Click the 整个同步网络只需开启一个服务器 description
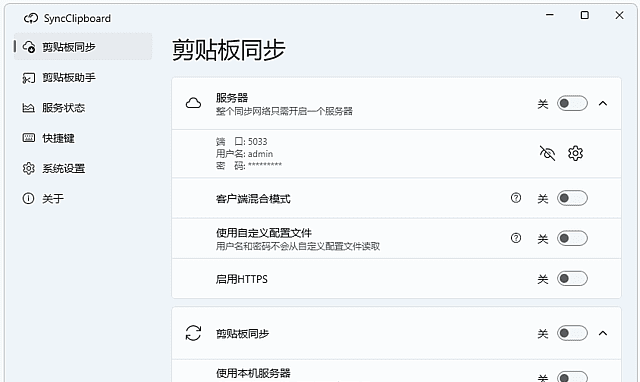Viewport: 640px width, 382px height. pyautogui.click(x=284, y=111)
